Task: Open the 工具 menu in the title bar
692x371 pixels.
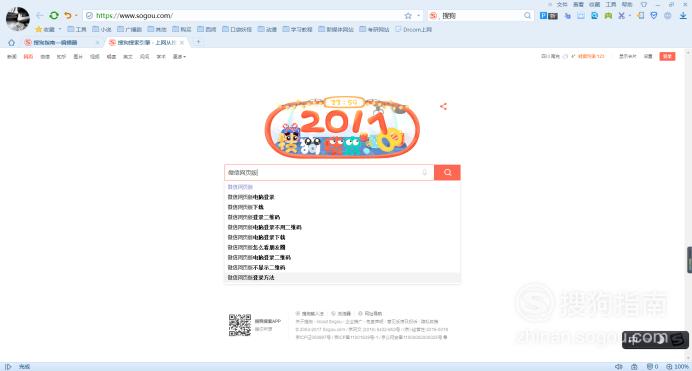Action: point(611,4)
